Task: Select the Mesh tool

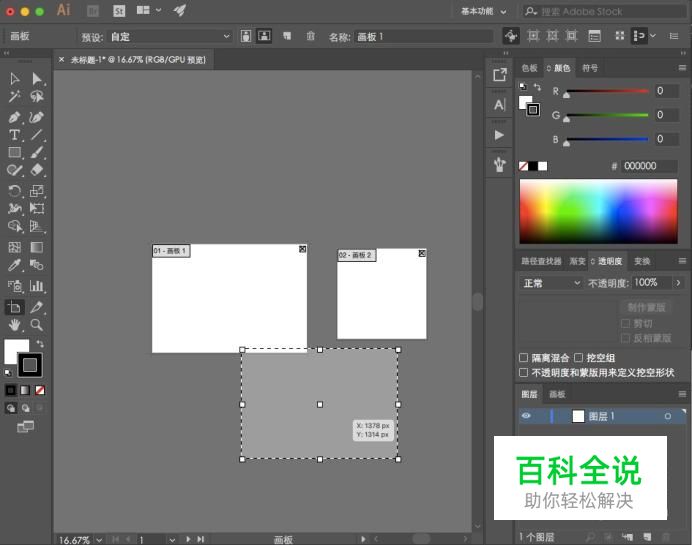Action: (14, 247)
